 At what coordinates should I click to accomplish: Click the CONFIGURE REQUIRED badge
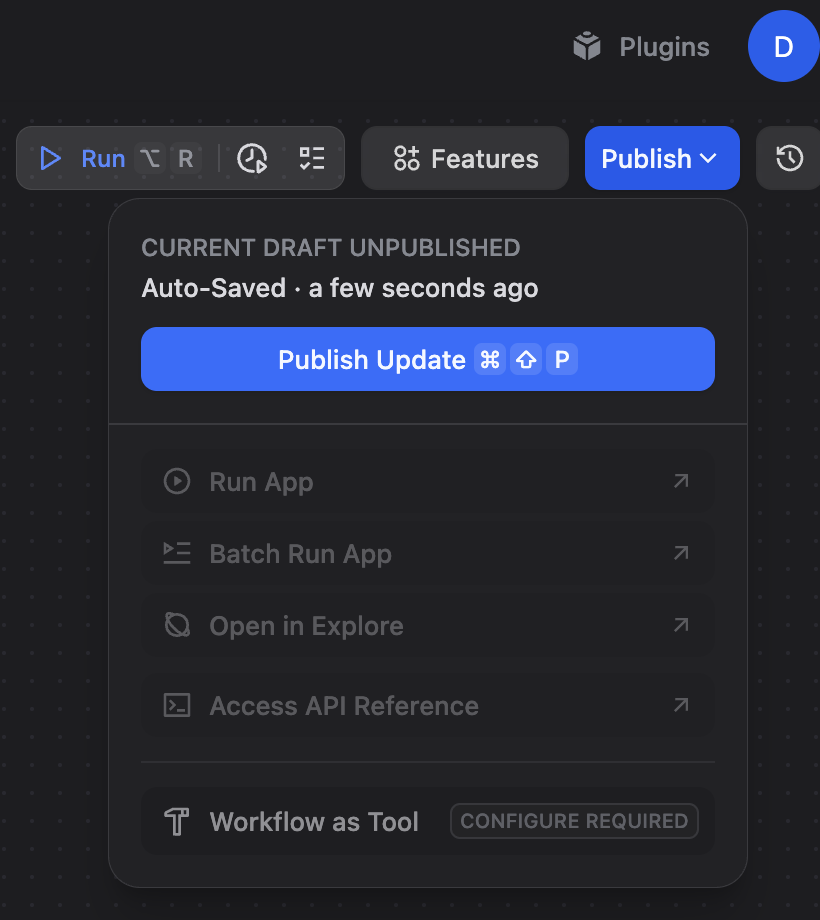tap(574, 821)
